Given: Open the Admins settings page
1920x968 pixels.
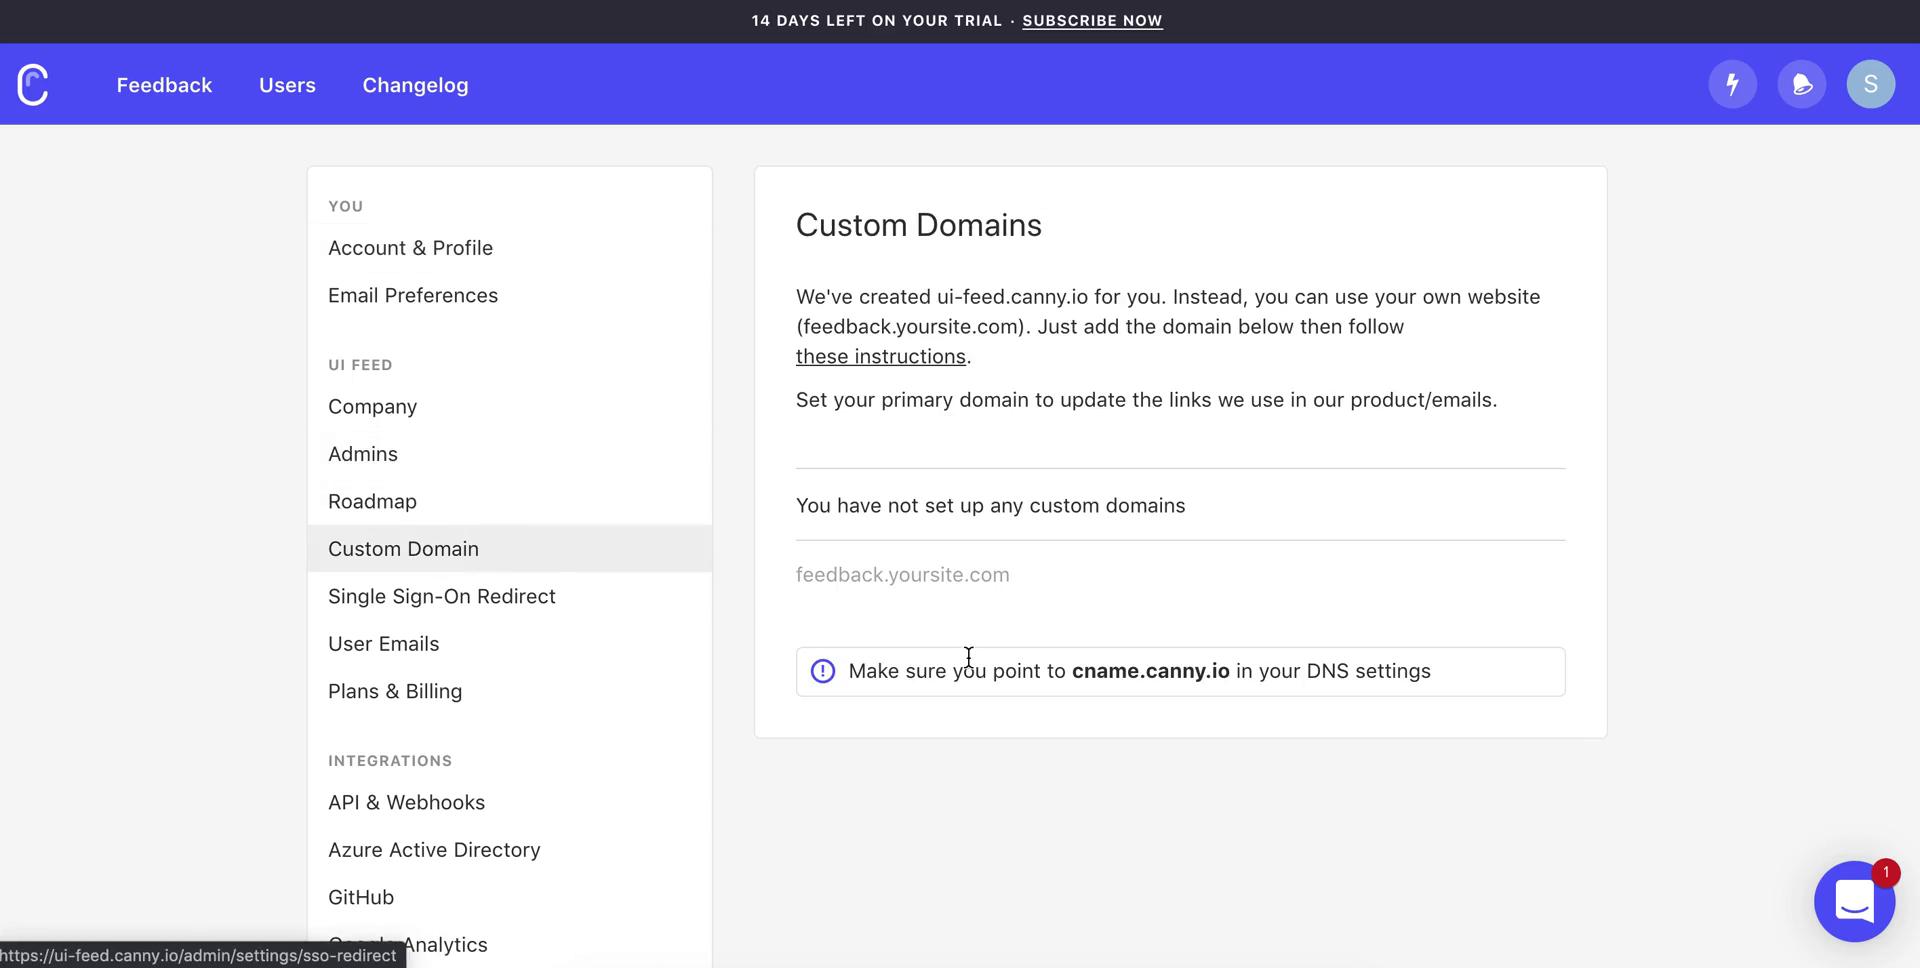Looking at the screenshot, I should tap(362, 453).
